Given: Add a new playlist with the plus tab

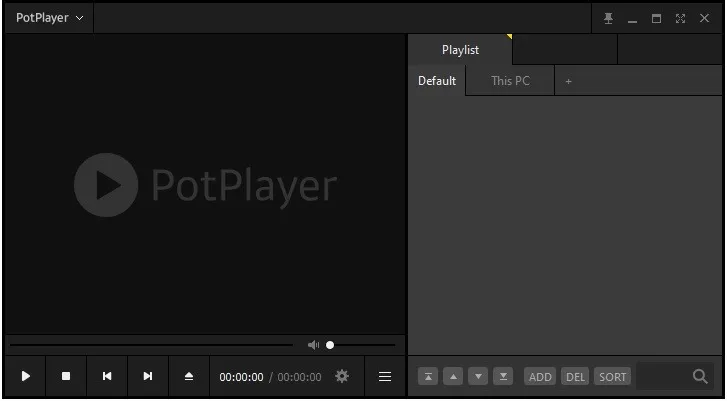Looking at the screenshot, I should (568, 82).
